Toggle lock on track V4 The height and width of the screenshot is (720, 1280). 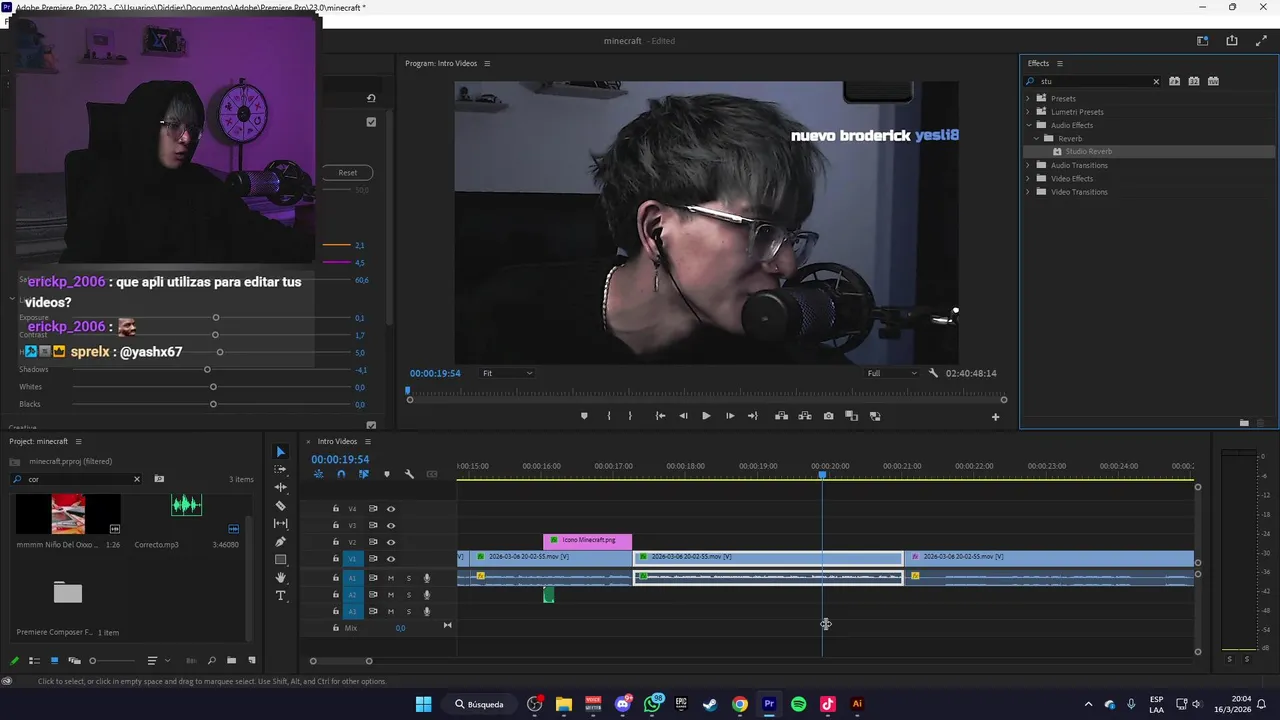click(x=336, y=509)
